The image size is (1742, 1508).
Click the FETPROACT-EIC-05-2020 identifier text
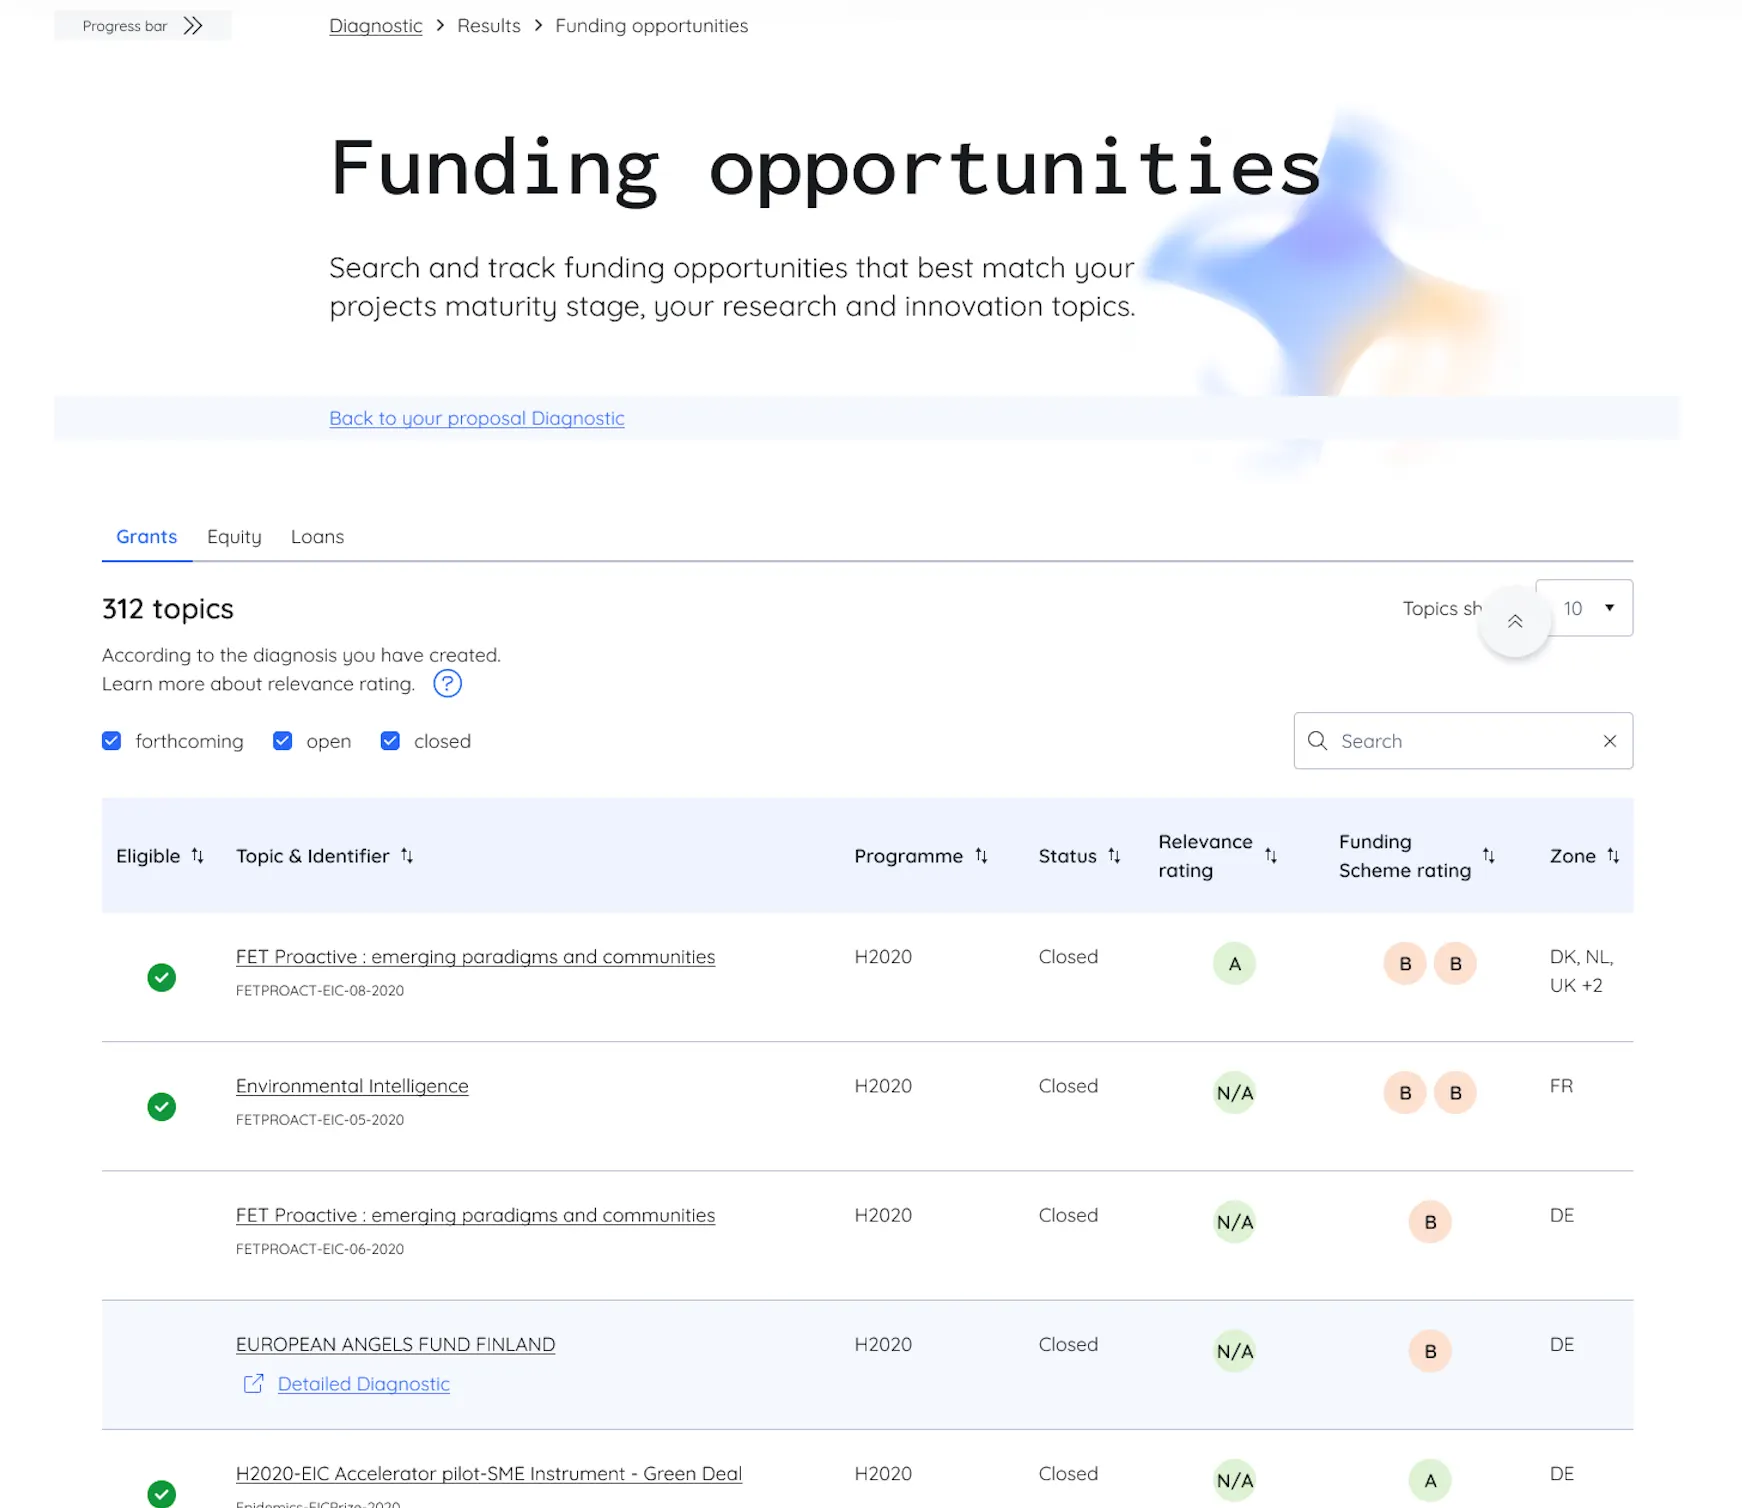pos(320,1120)
